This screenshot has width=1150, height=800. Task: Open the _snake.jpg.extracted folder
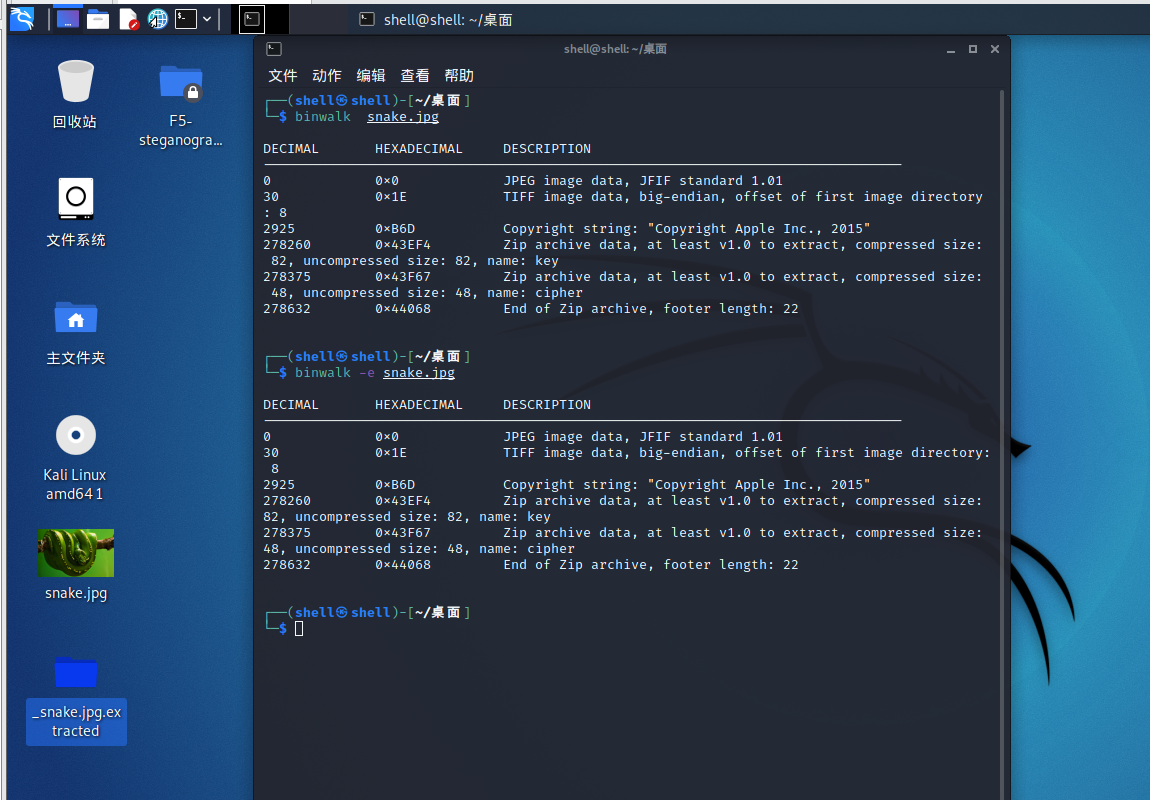[x=76, y=699]
